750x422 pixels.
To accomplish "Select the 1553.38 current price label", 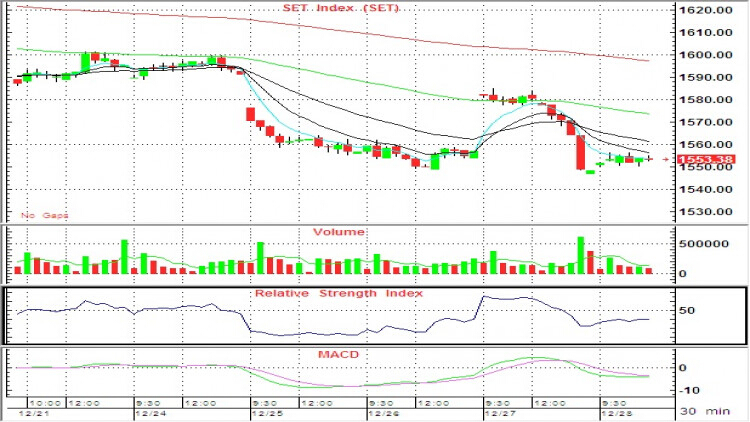I will 706,159.
